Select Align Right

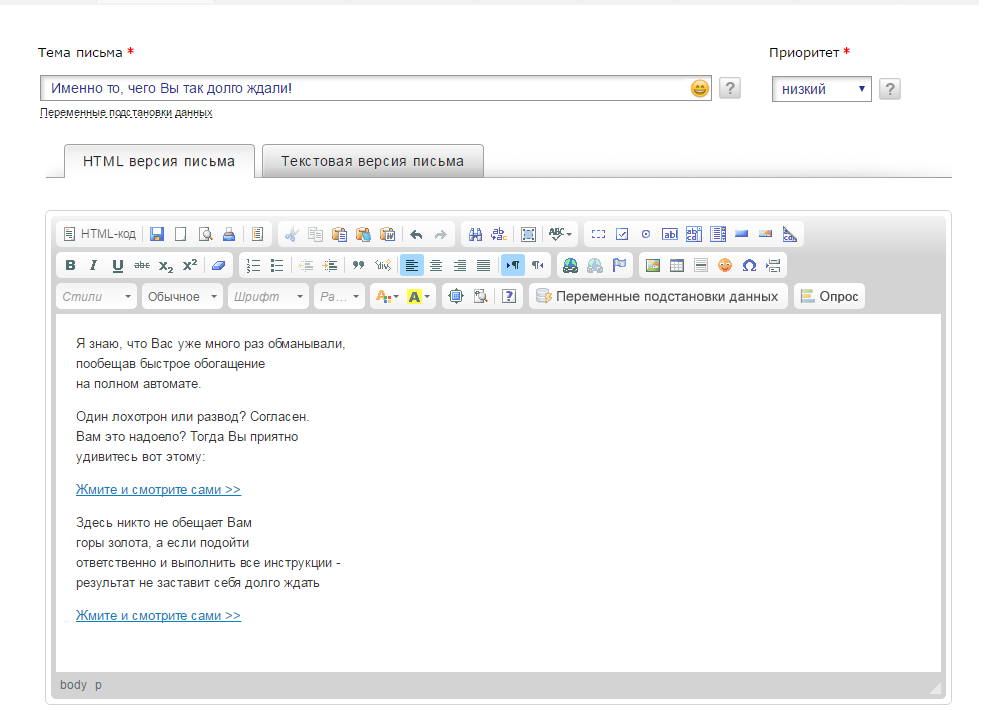[460, 266]
